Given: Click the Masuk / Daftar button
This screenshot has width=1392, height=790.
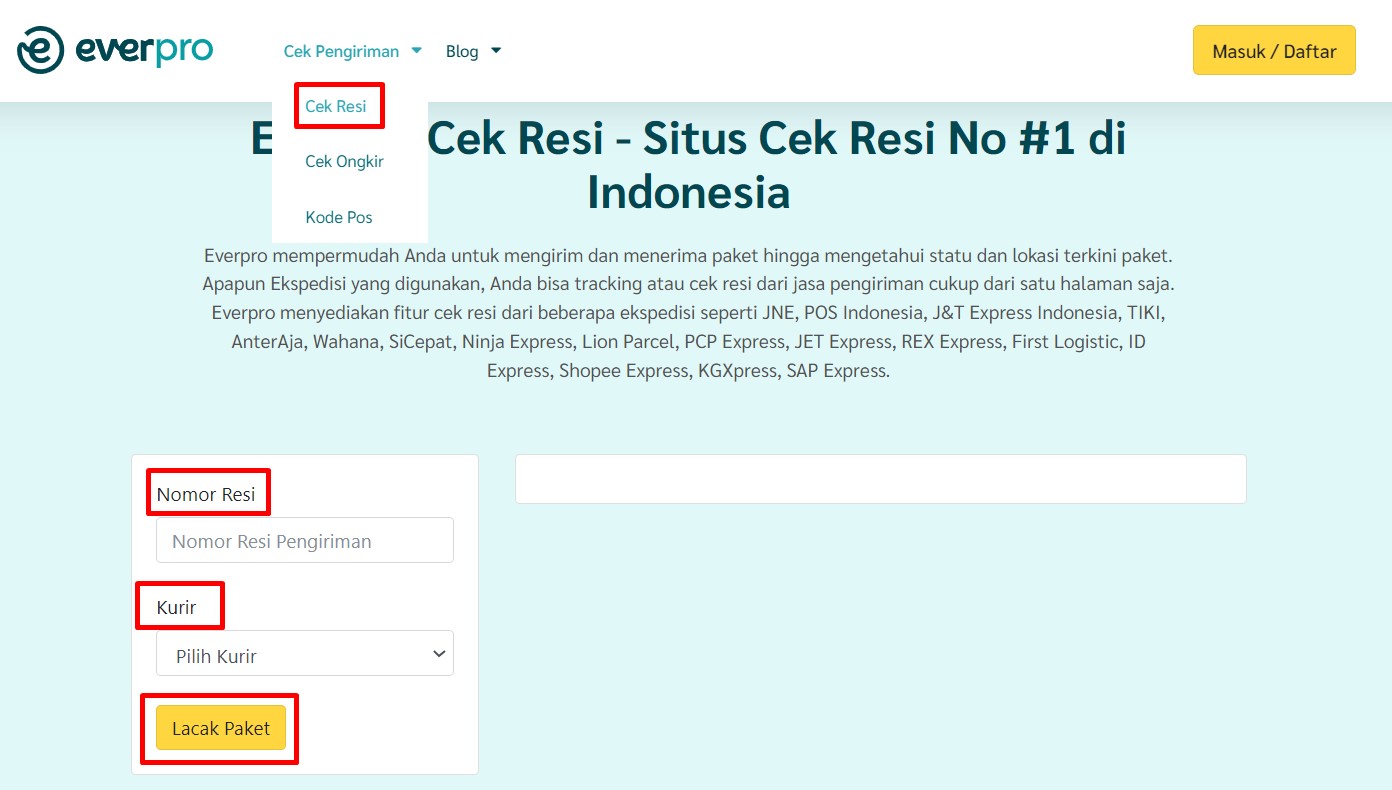Looking at the screenshot, I should click(x=1273, y=48).
